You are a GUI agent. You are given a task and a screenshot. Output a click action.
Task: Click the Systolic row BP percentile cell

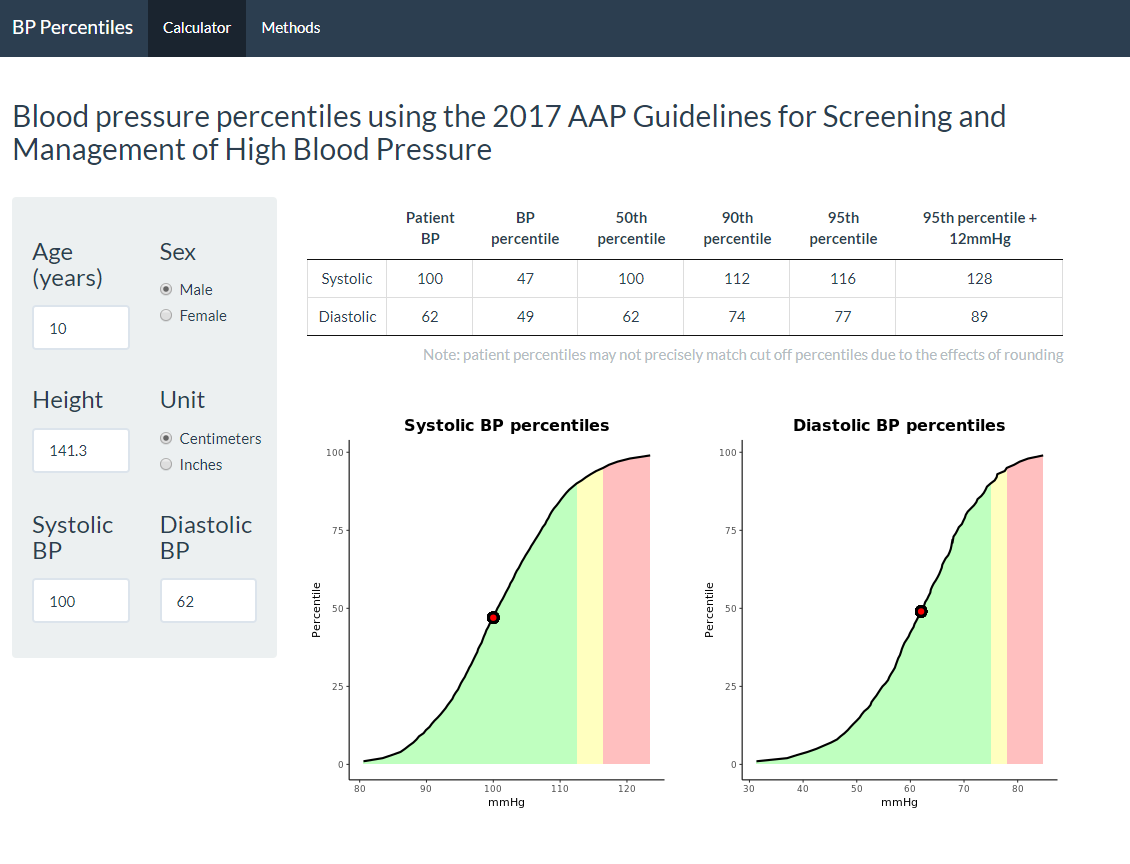click(x=525, y=279)
